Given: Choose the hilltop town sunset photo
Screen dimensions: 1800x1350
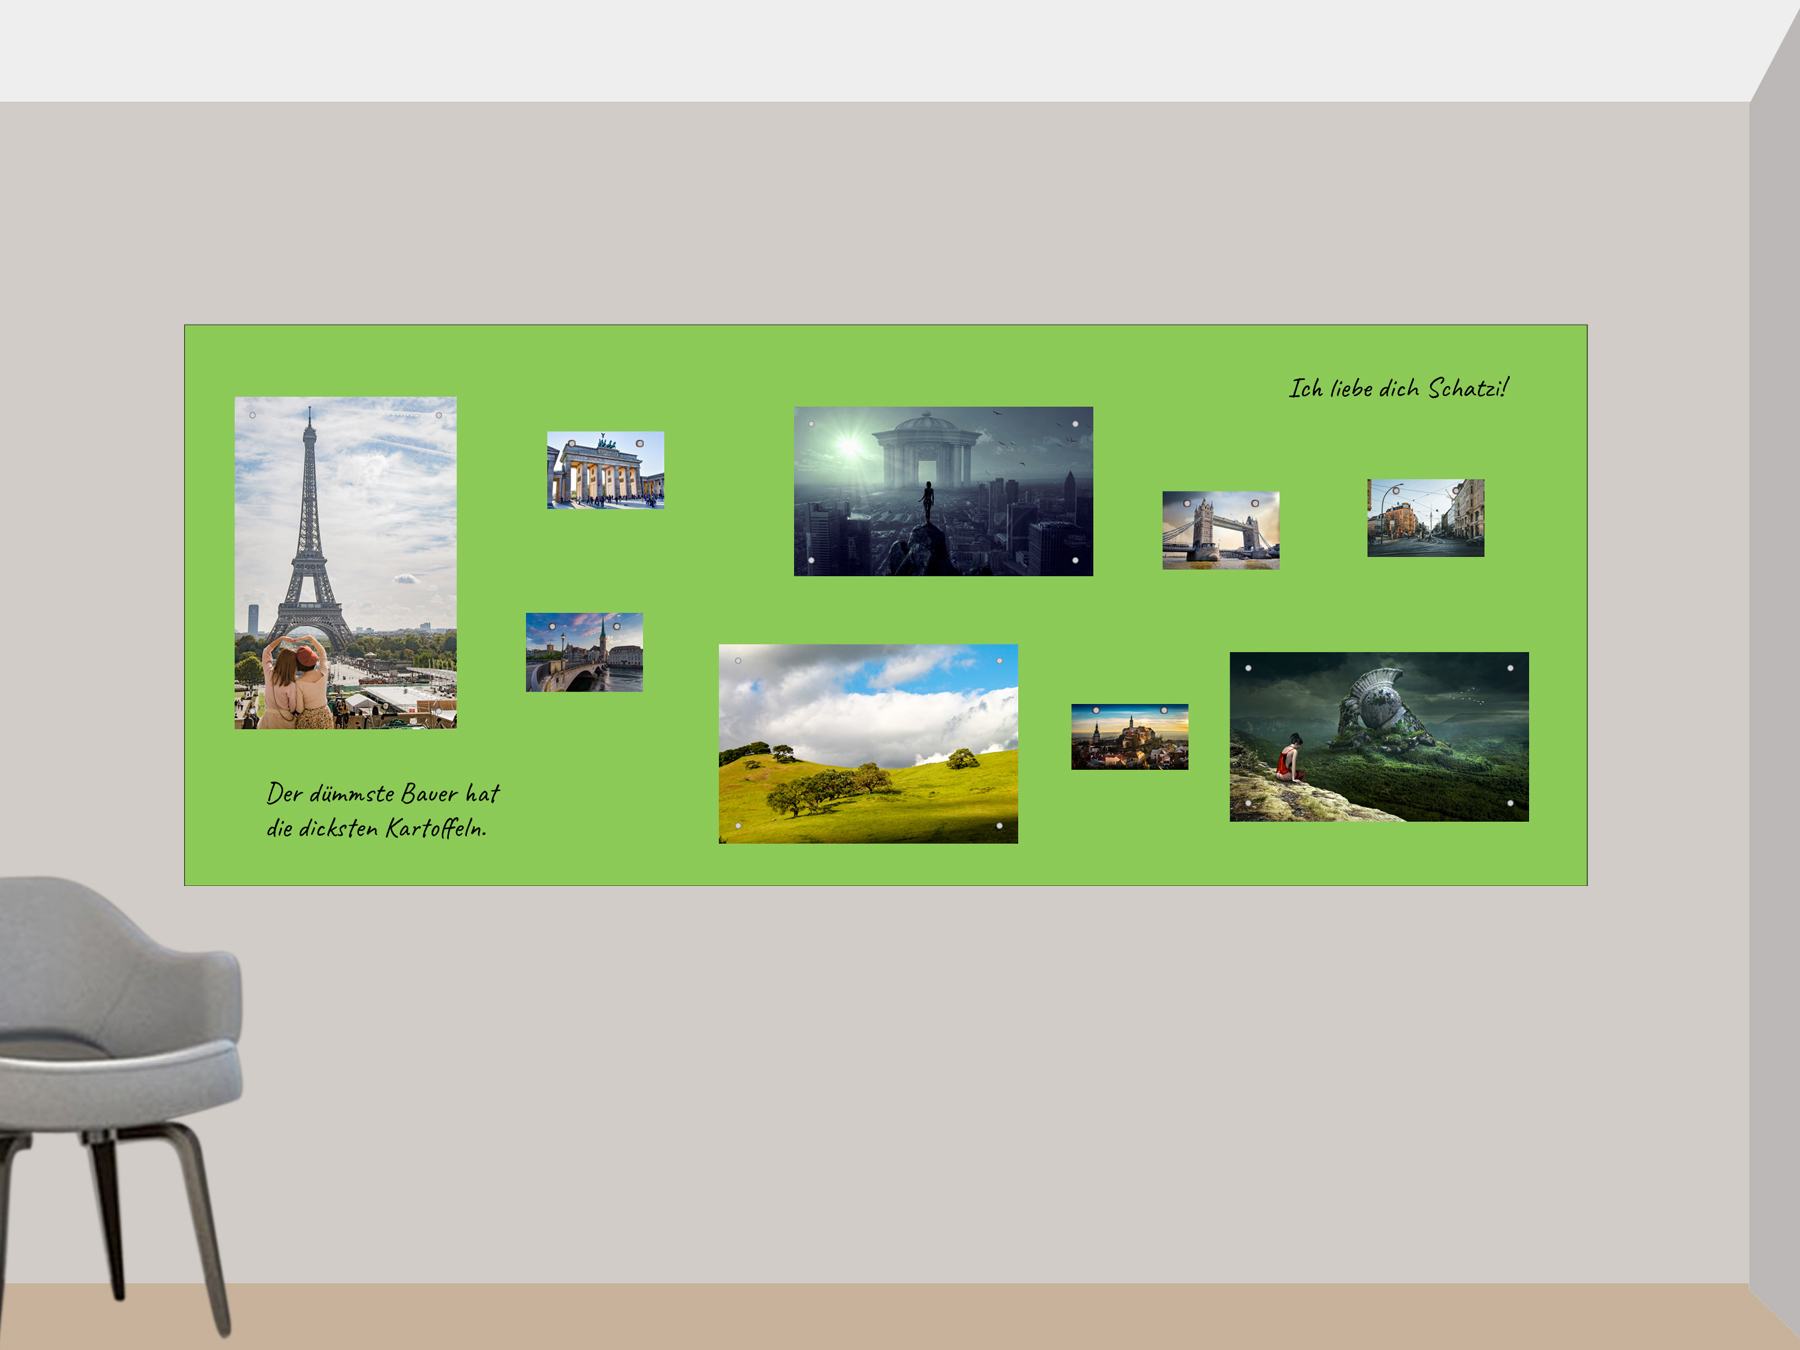Looking at the screenshot, I should [1129, 737].
